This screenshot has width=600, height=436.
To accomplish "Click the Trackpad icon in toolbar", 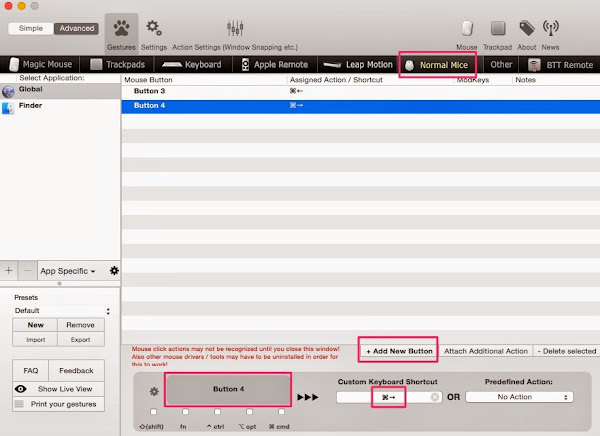I will pos(497,33).
